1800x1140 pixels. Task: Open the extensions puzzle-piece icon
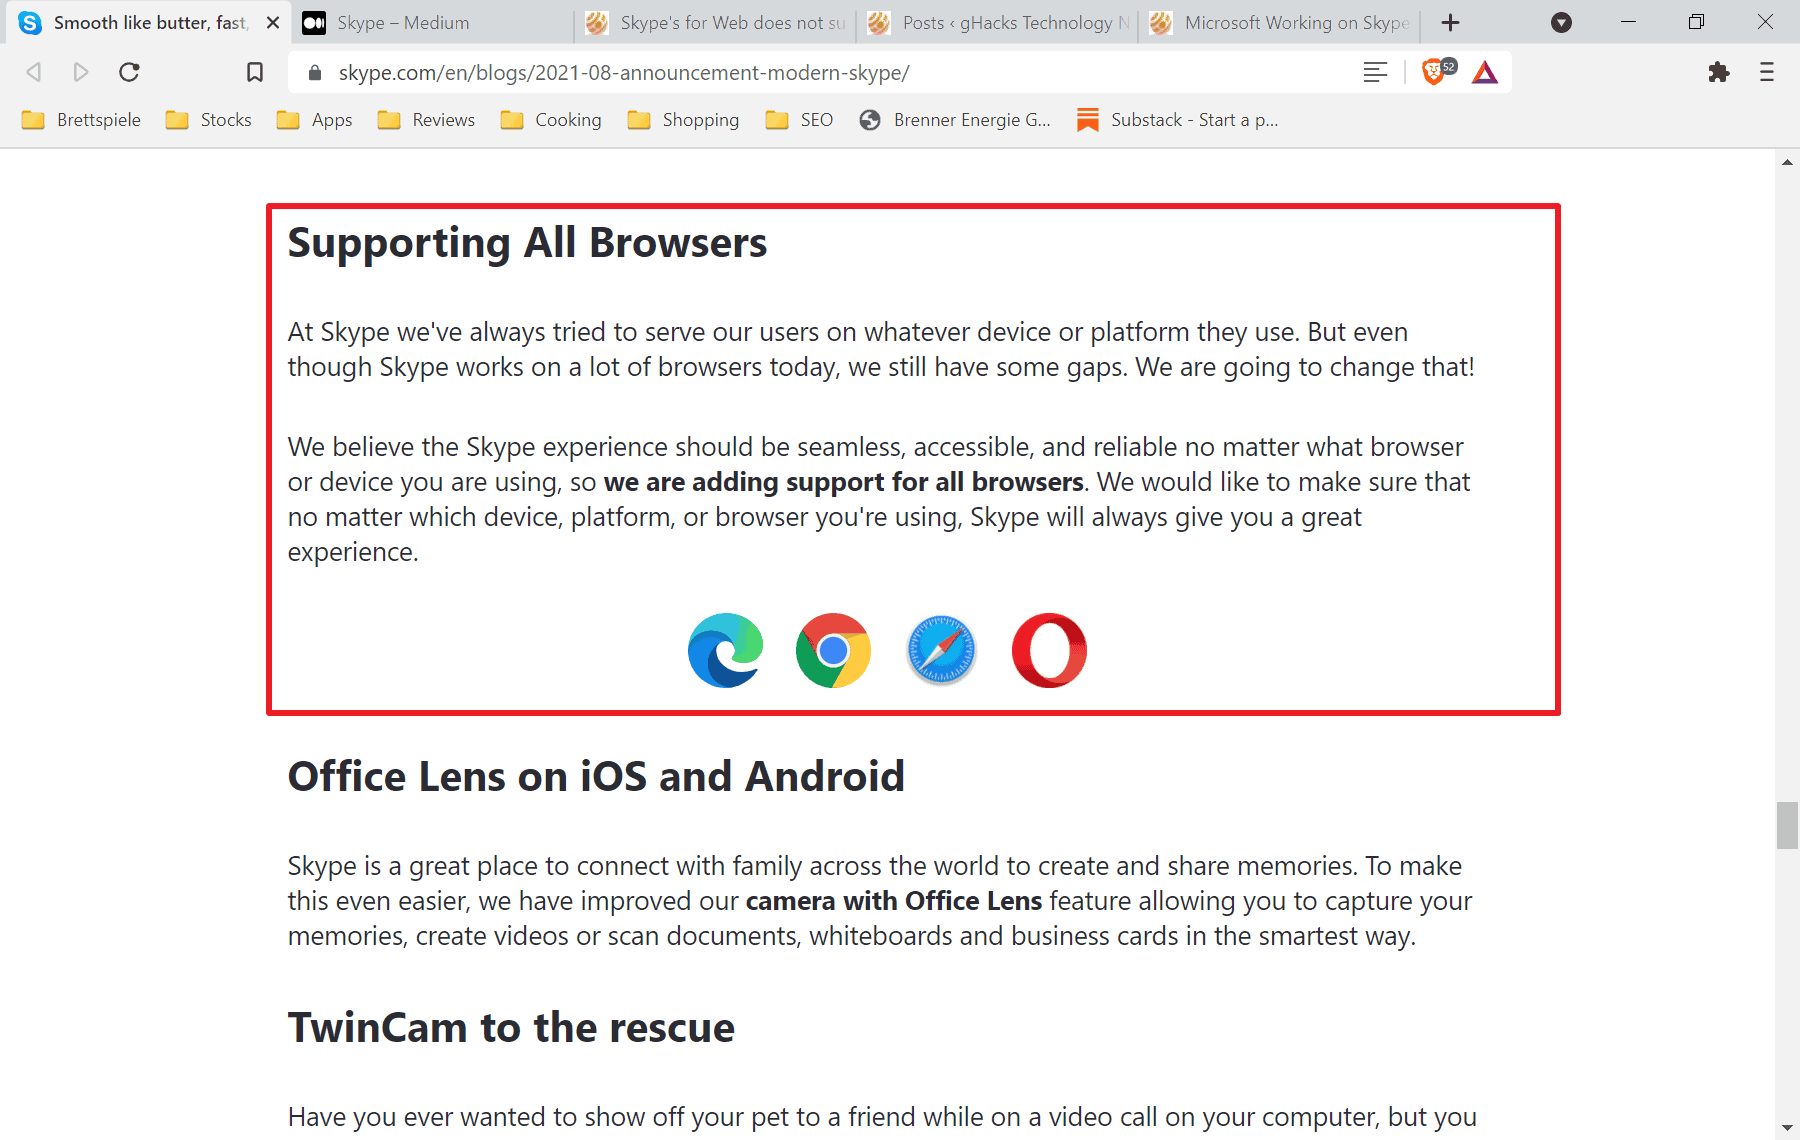tap(1720, 72)
